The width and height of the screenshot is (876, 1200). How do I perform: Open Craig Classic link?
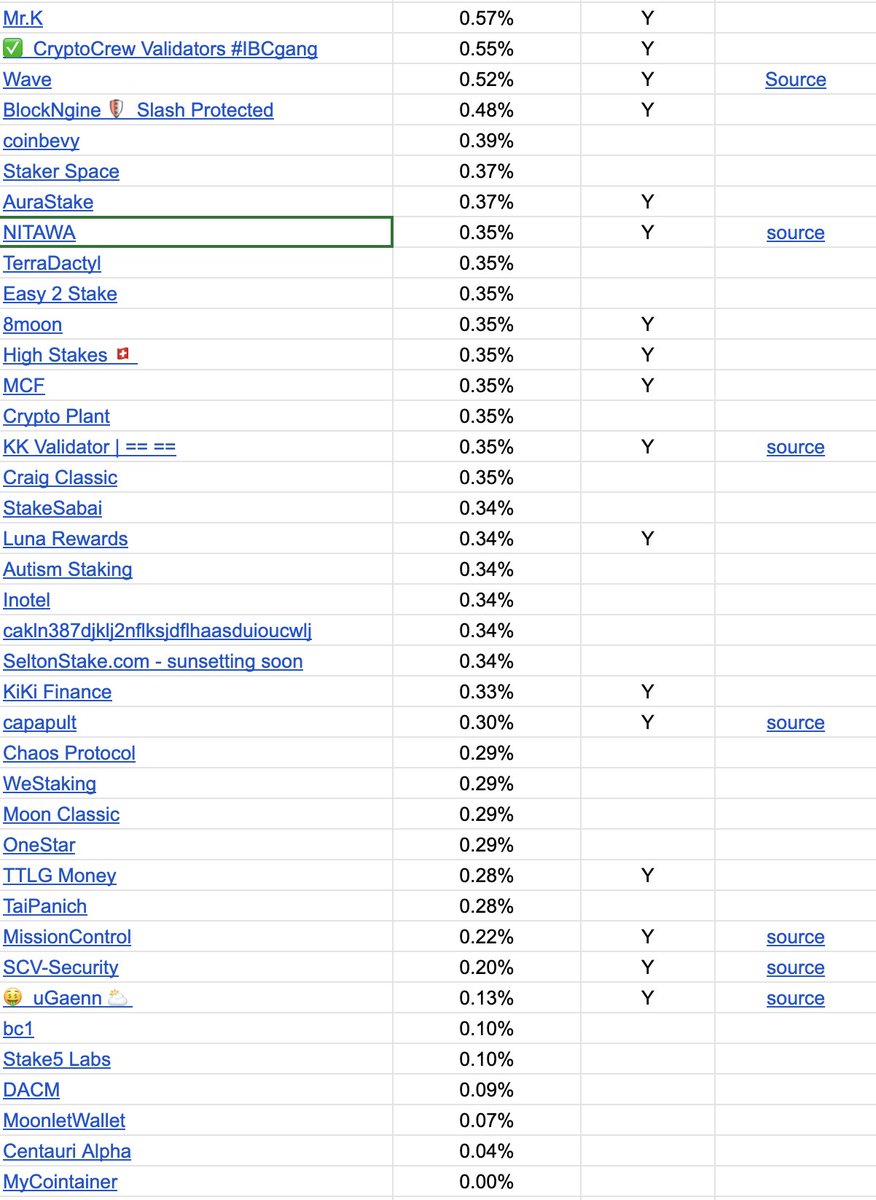tap(60, 478)
